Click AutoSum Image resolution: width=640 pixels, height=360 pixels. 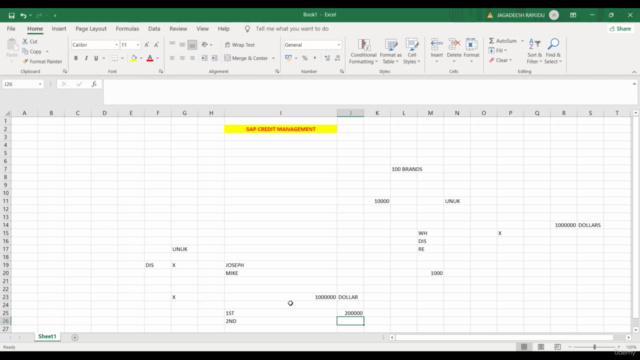(x=503, y=41)
